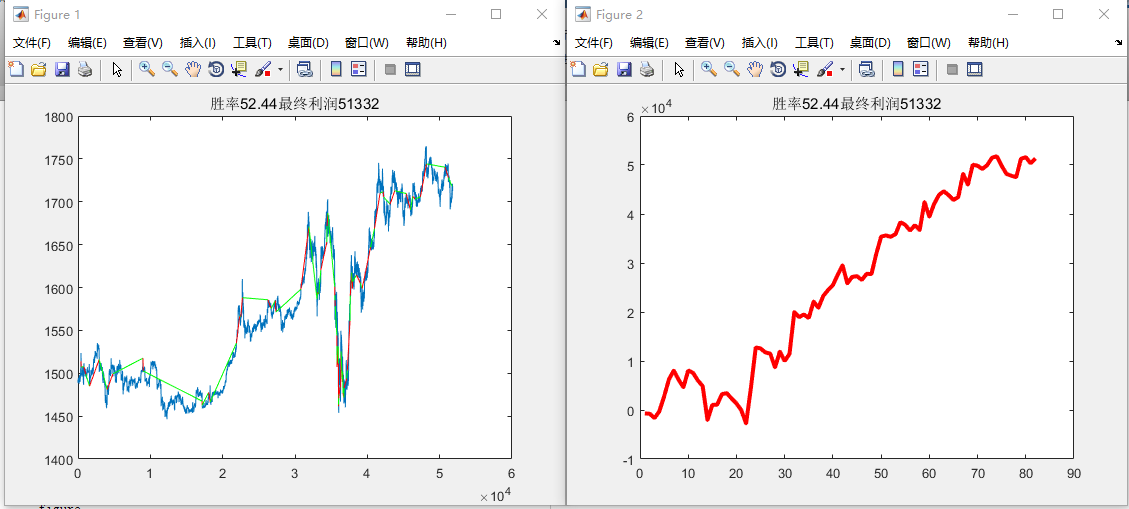
Task: Open 工具(T) menu in Figure 2
Action: [814, 42]
